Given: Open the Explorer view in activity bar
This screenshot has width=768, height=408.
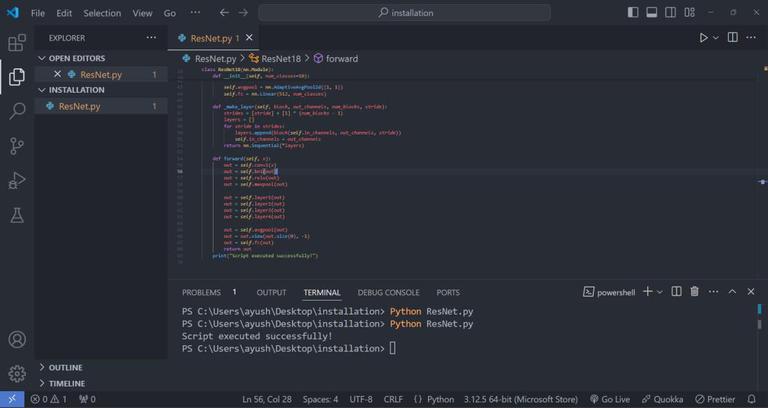Looking at the screenshot, I should pos(17,77).
